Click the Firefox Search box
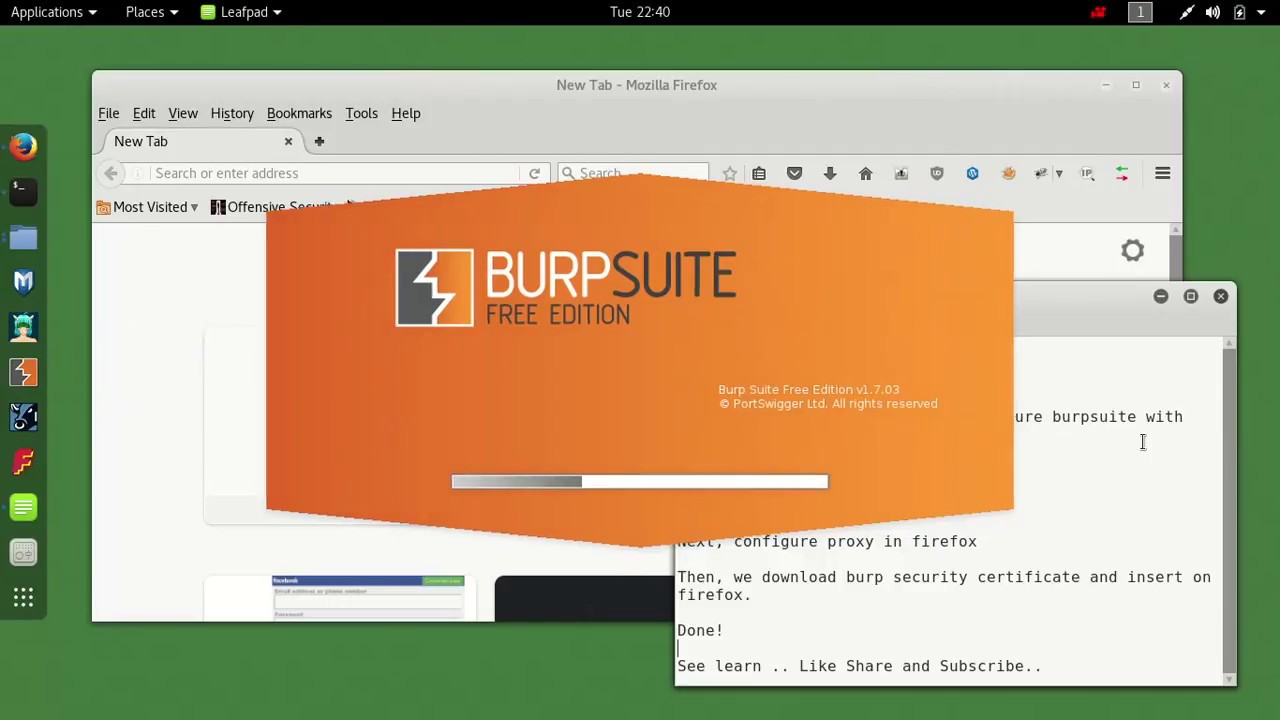 coord(633,173)
